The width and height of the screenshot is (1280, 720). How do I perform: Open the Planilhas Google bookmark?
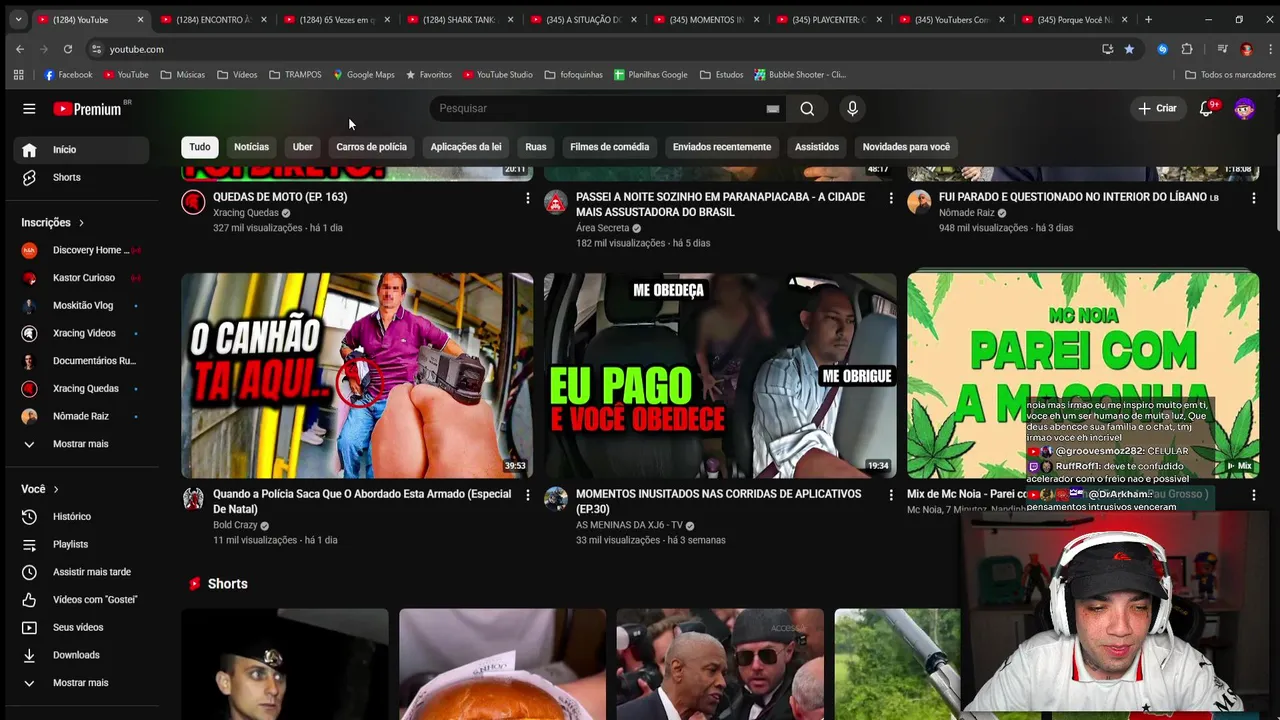pyautogui.click(x=651, y=75)
